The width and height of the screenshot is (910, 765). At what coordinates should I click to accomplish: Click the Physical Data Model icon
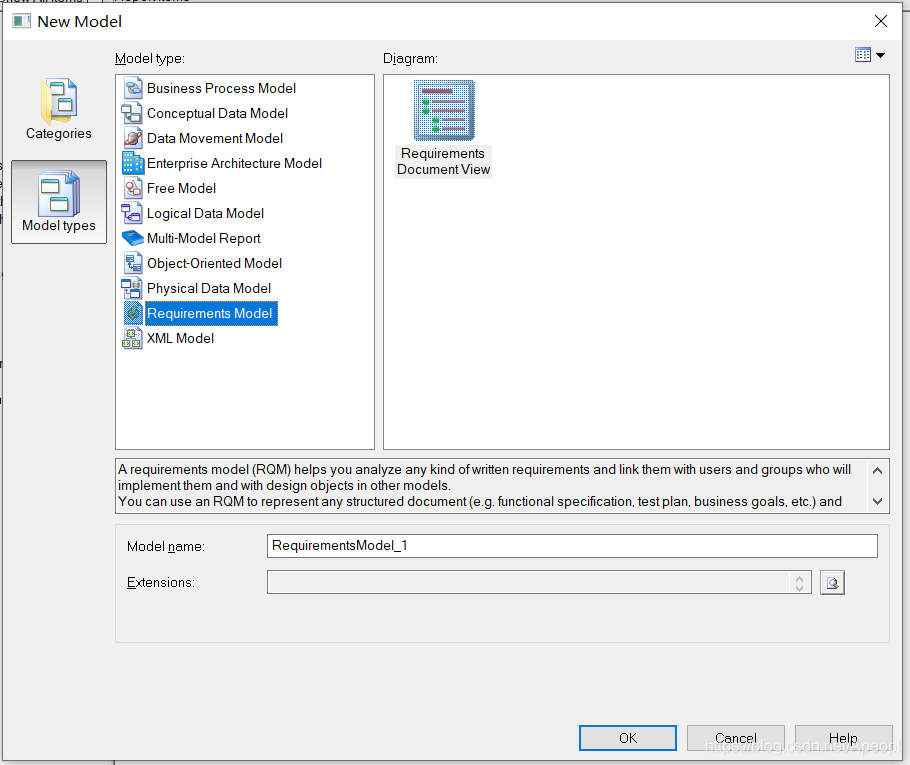[132, 288]
